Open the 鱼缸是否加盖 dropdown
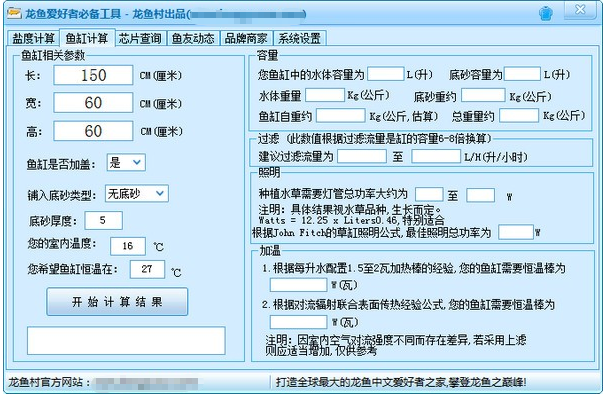The height and width of the screenshot is (396, 605). (126, 162)
